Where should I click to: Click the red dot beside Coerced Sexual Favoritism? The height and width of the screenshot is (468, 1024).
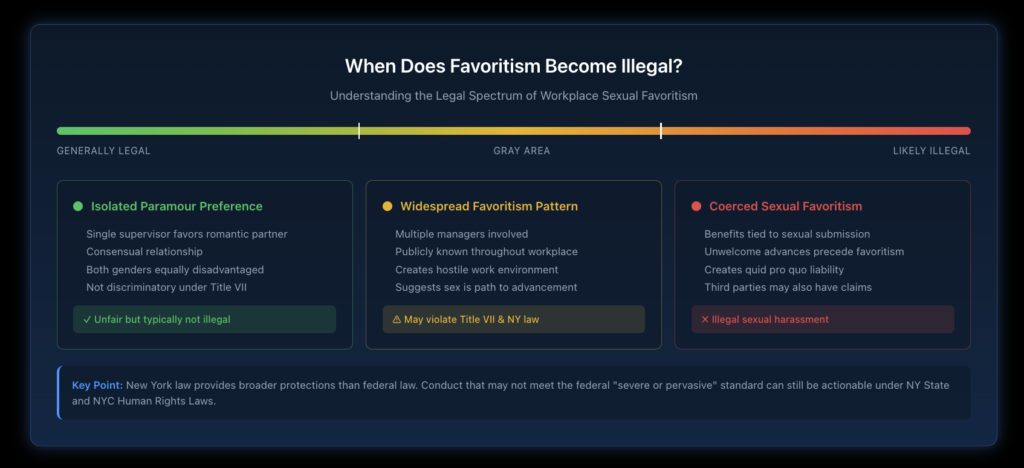[x=696, y=207]
